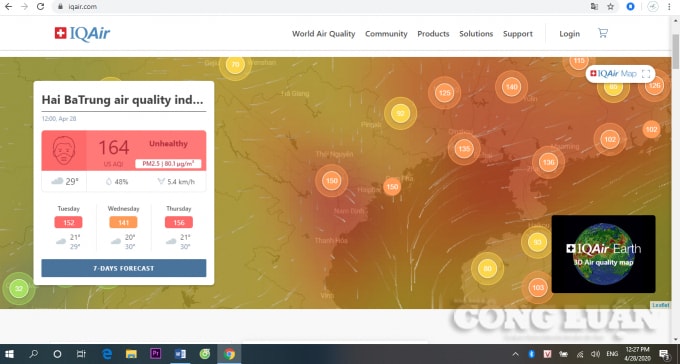Open the World Air Quality menu
This screenshot has height=364, width=680.
[324, 34]
